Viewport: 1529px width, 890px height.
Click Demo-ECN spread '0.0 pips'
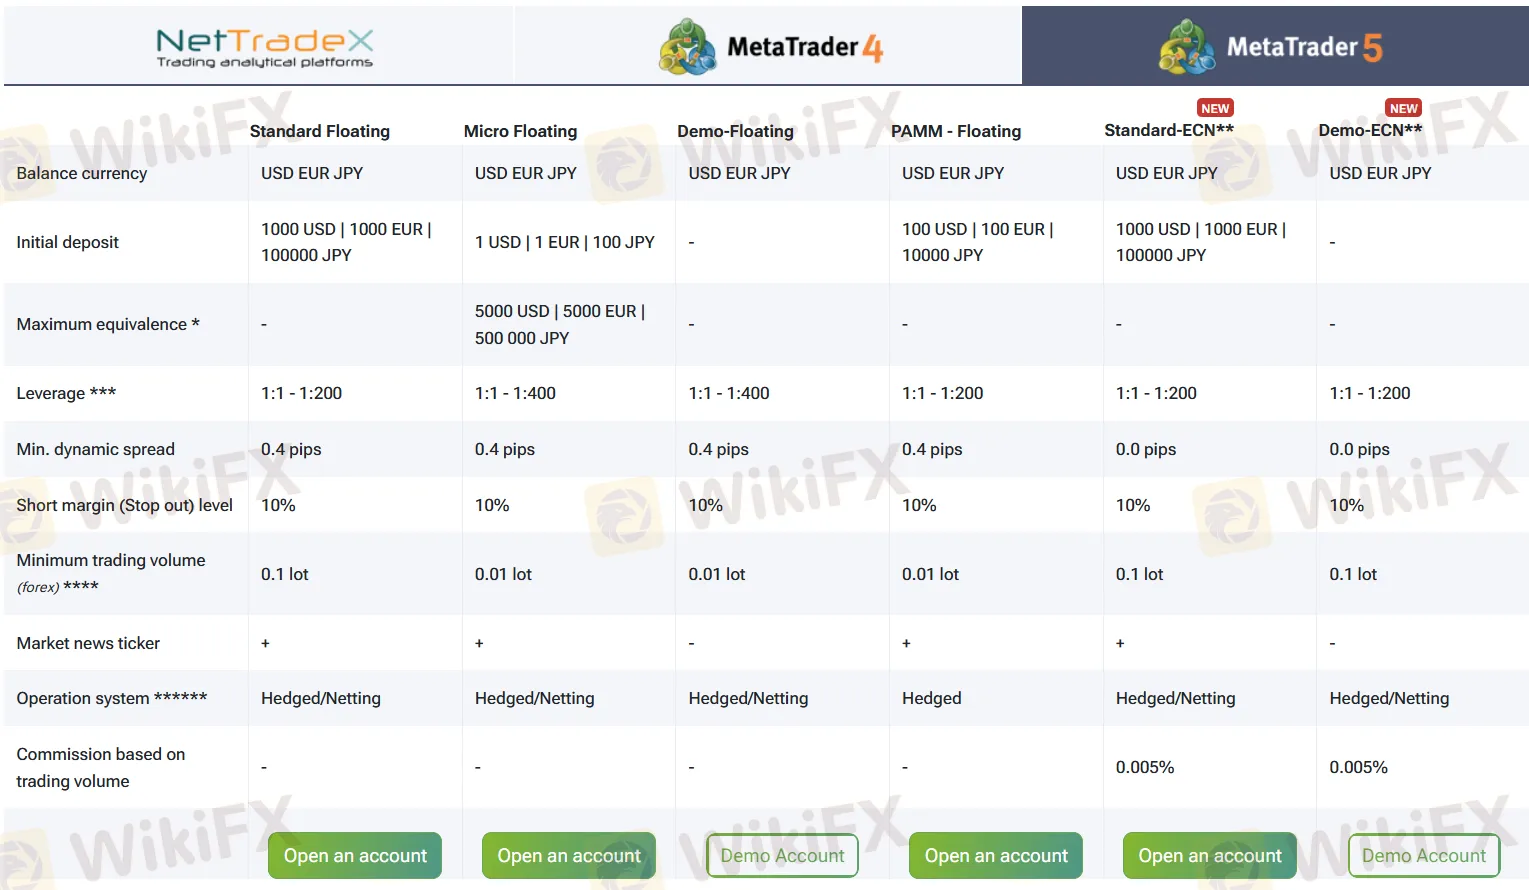pos(1359,449)
